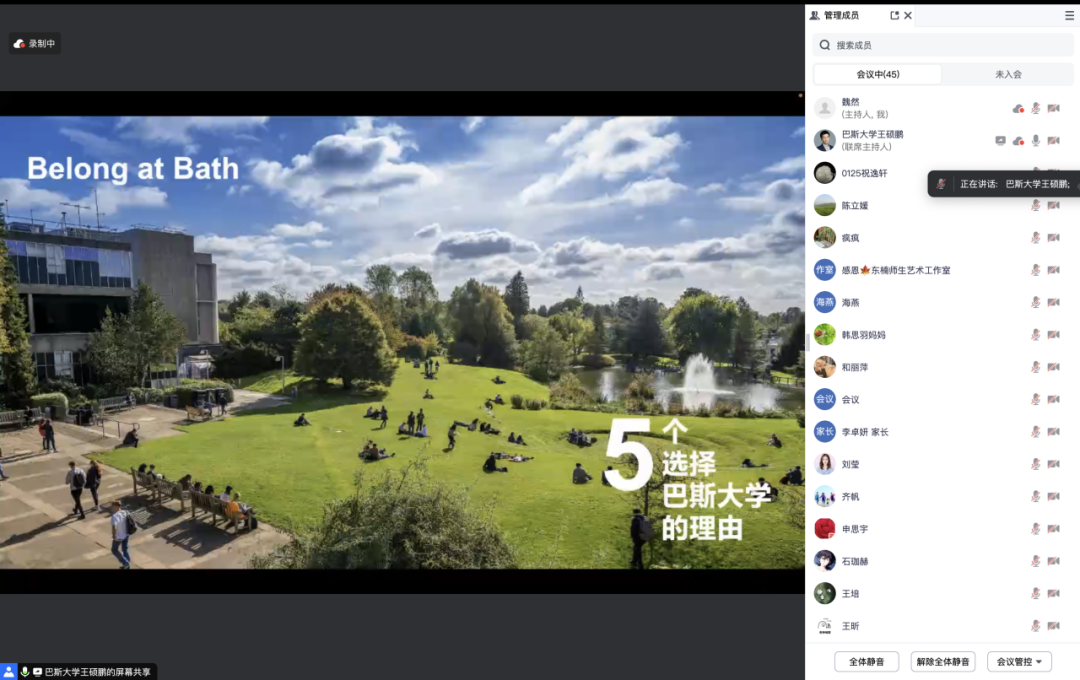This screenshot has height=680, width=1080.
Task: Mute 巴斯大学王硕鹏's microphone
Action: [1035, 141]
